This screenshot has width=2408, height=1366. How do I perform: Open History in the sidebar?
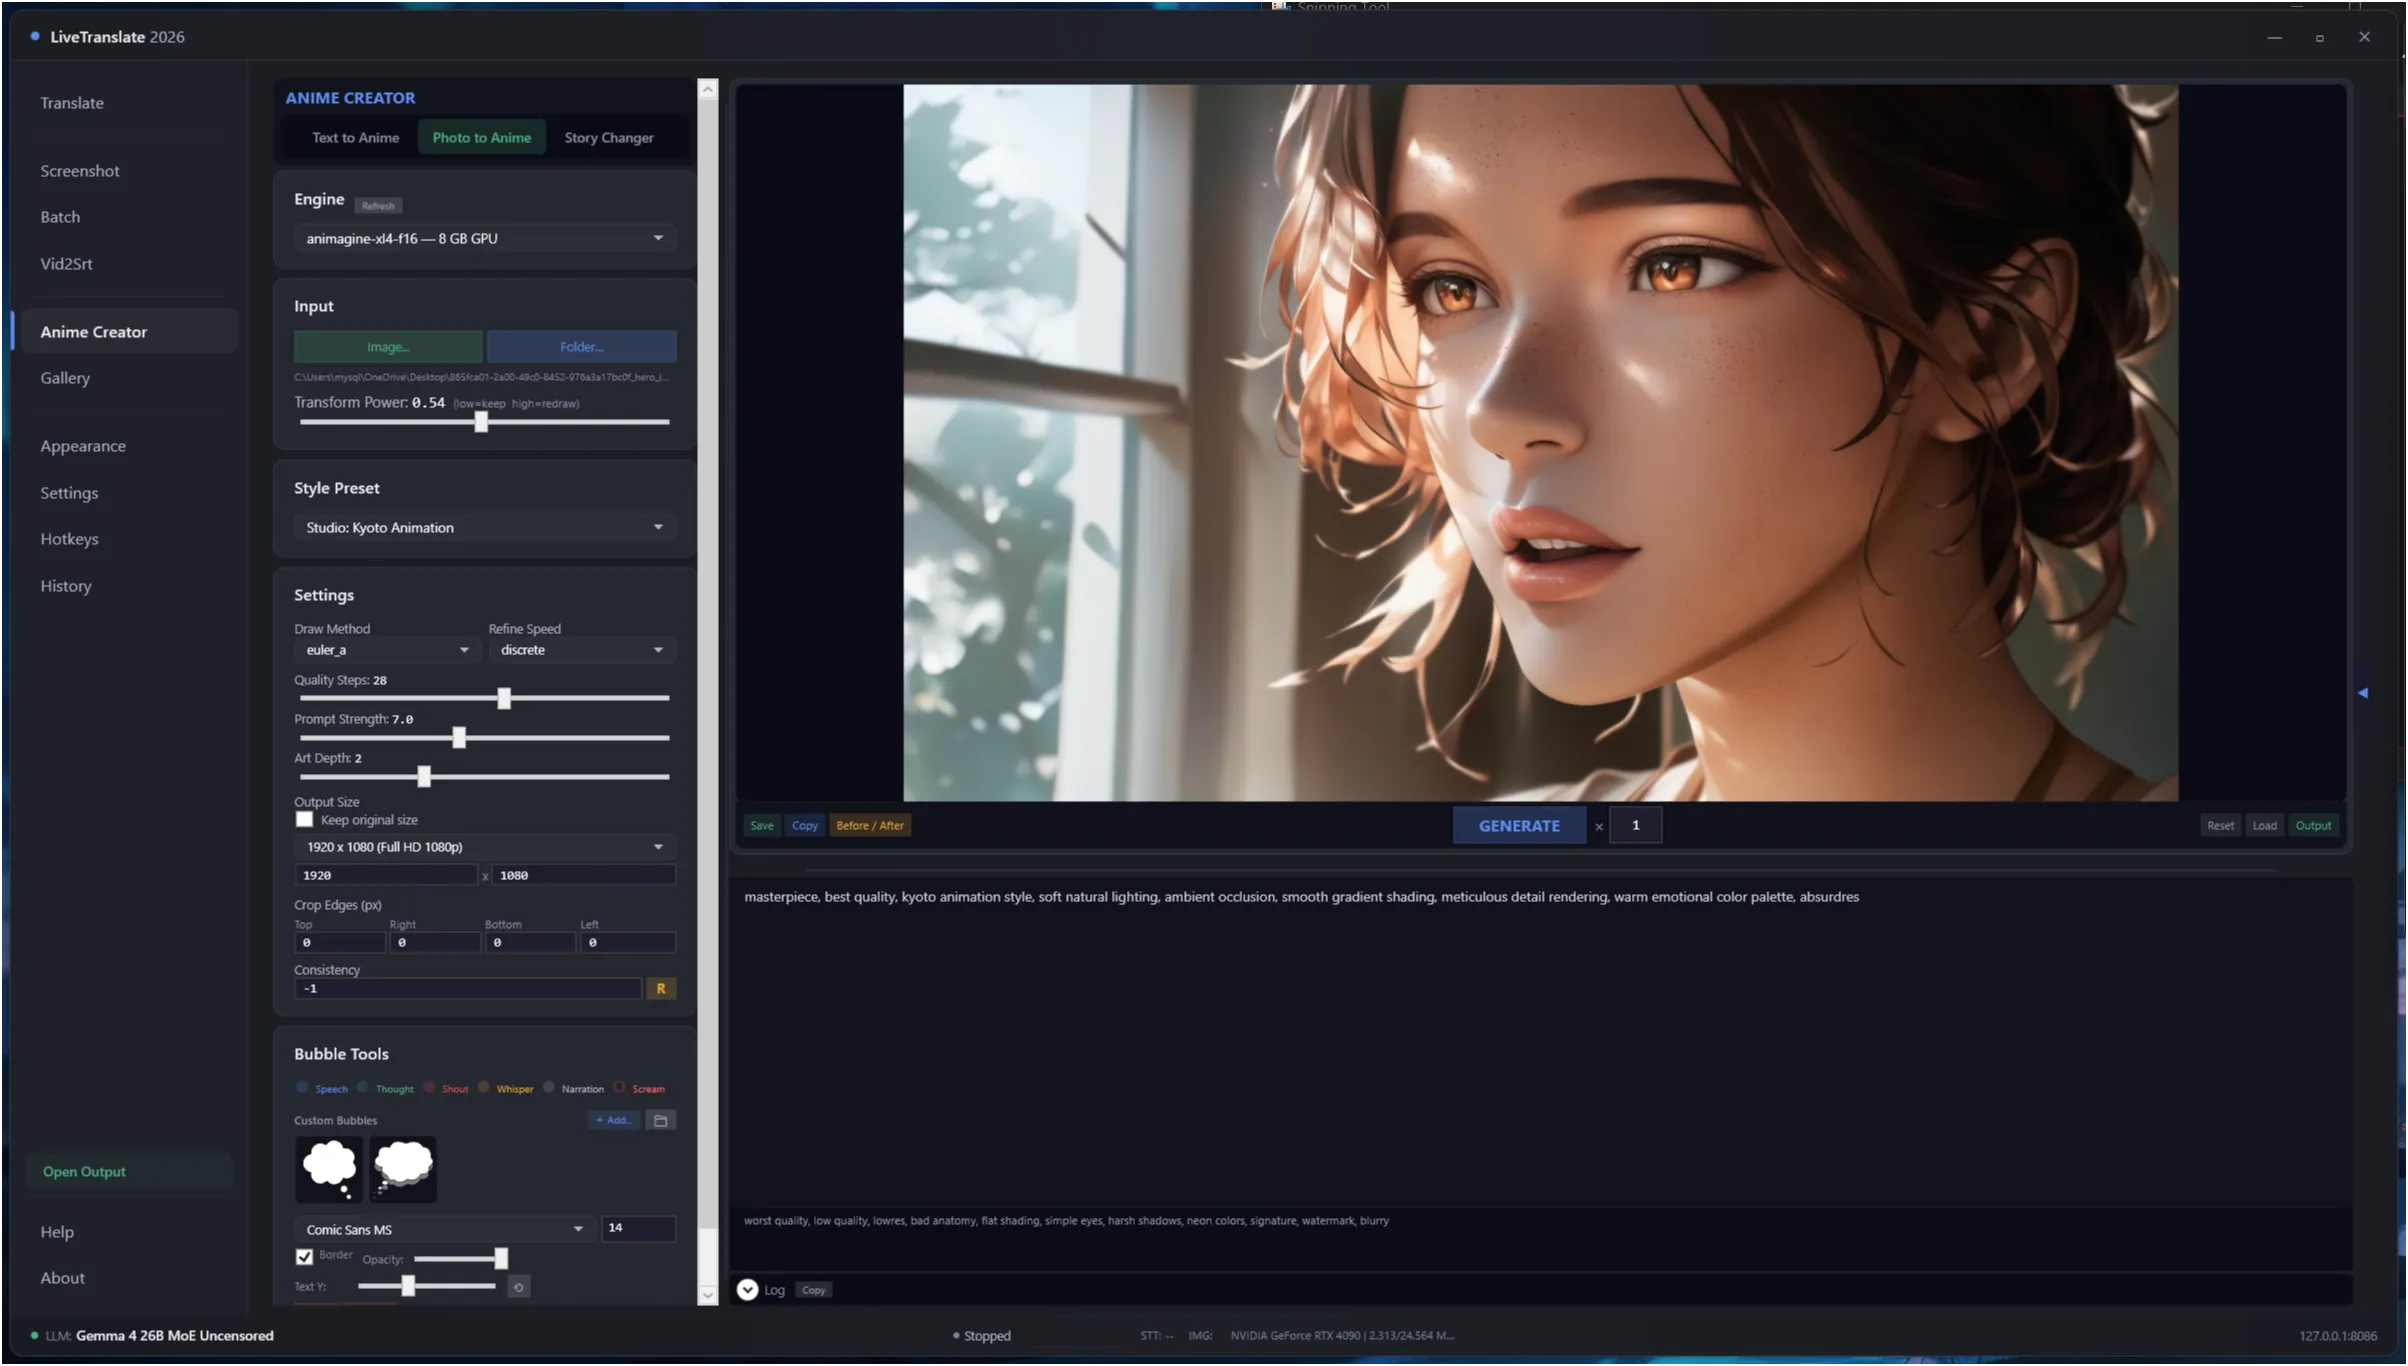pos(66,586)
